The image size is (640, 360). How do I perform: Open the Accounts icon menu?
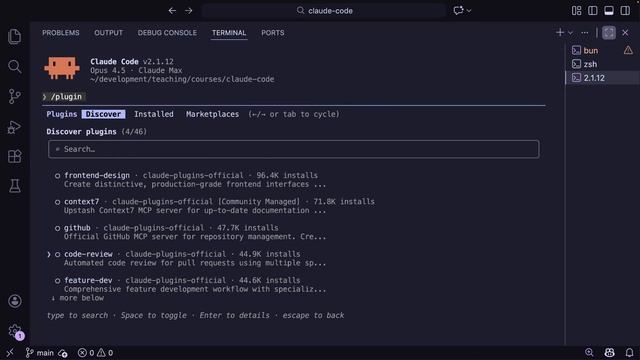[15, 301]
